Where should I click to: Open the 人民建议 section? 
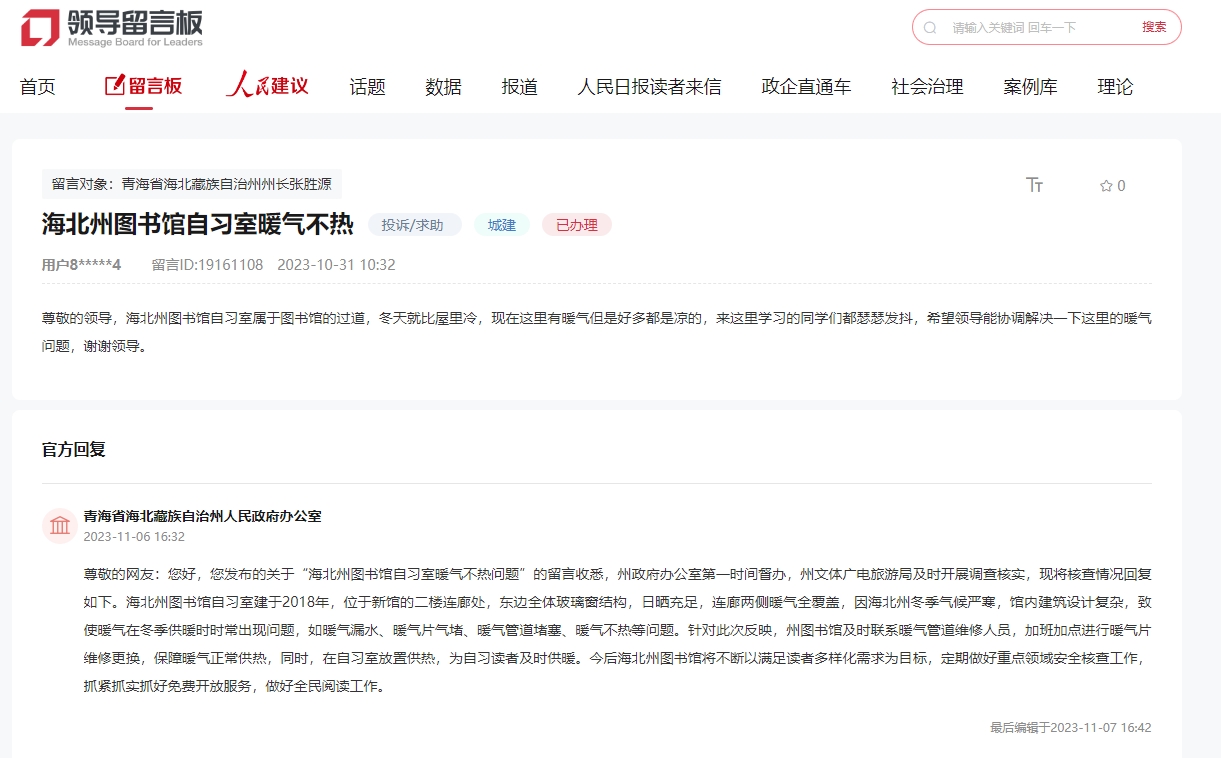pyautogui.click(x=267, y=86)
